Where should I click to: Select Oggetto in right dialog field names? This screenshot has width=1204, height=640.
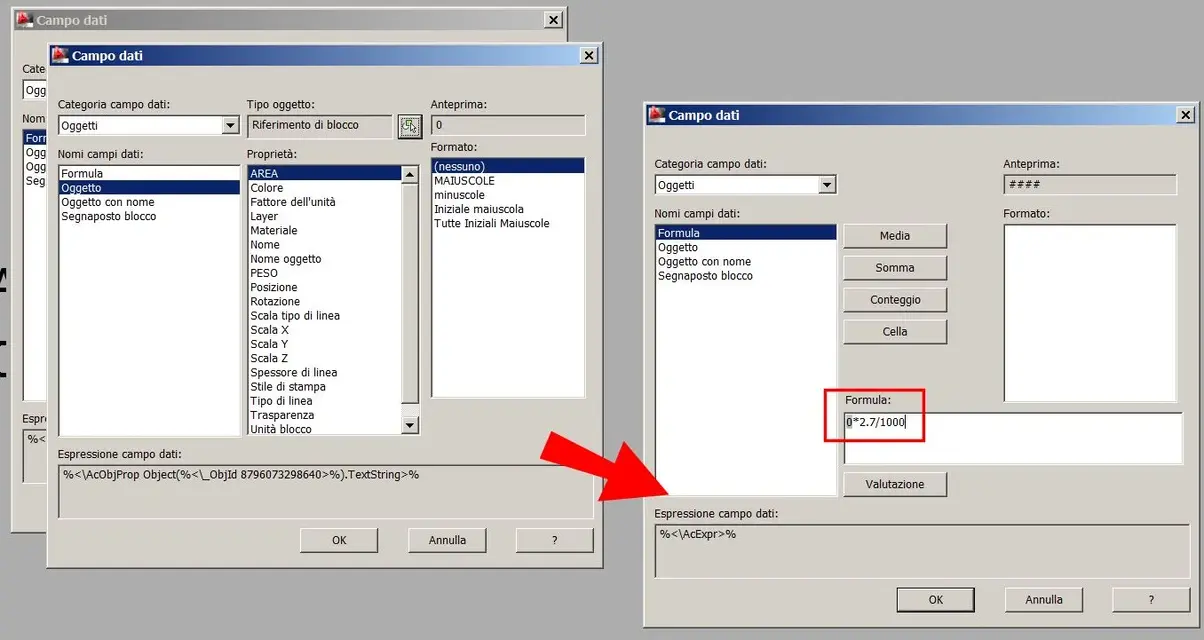[746, 247]
